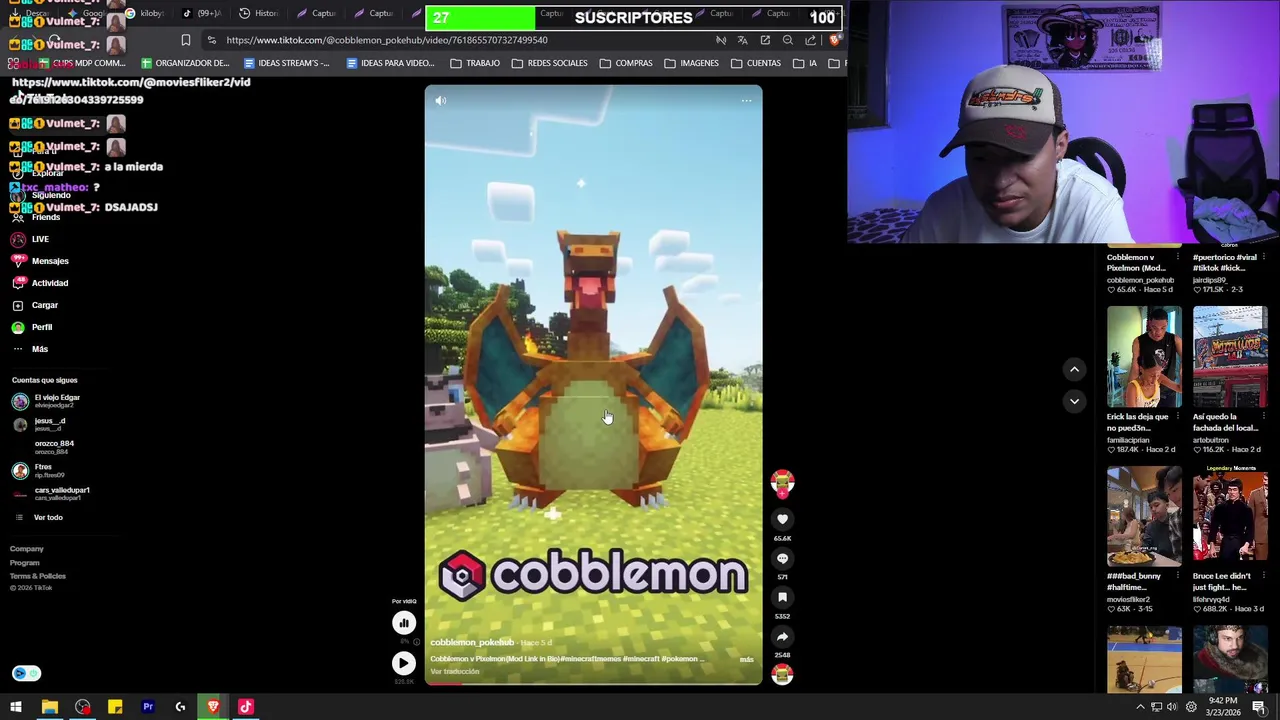Open the TikTok app from the taskbar
The height and width of the screenshot is (720, 1280).
coord(246,707)
